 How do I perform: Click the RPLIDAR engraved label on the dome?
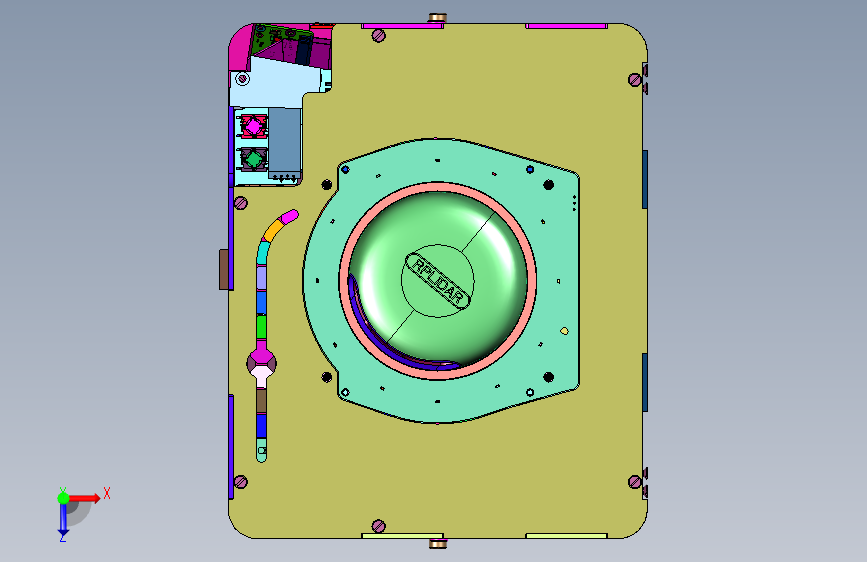coord(438,281)
